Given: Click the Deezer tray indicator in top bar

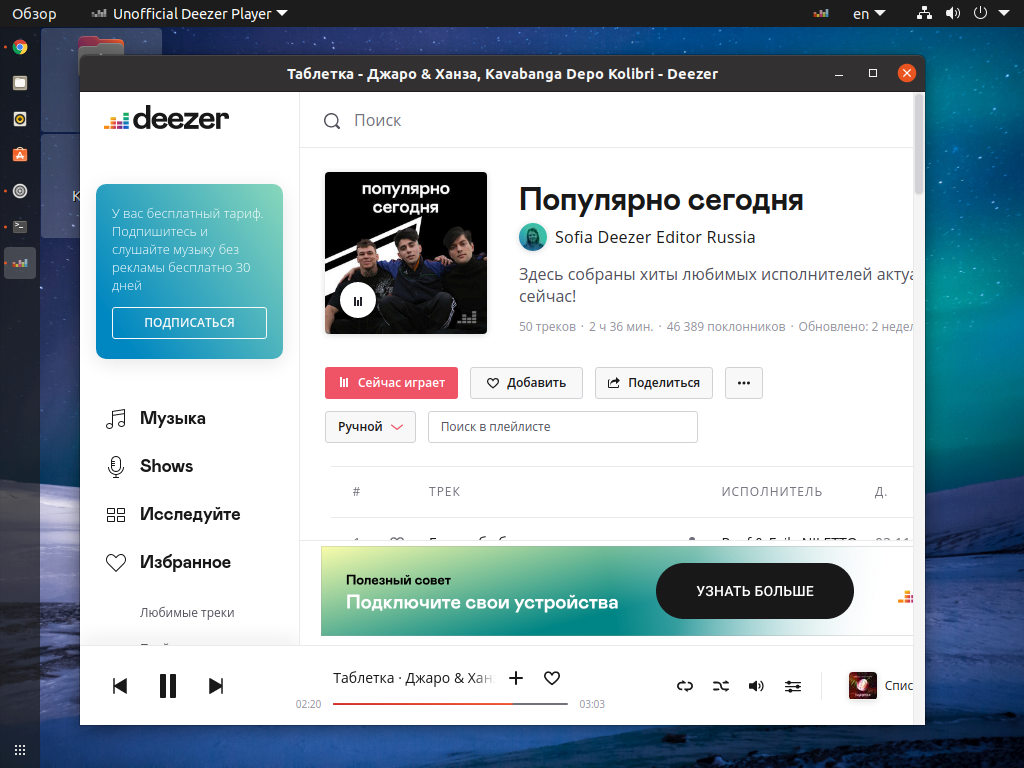Looking at the screenshot, I should click(x=821, y=13).
